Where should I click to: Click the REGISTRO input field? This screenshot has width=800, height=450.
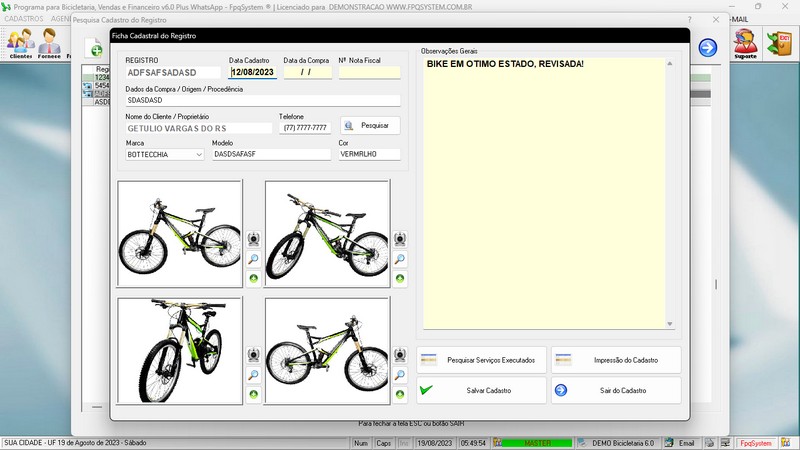click(172, 72)
